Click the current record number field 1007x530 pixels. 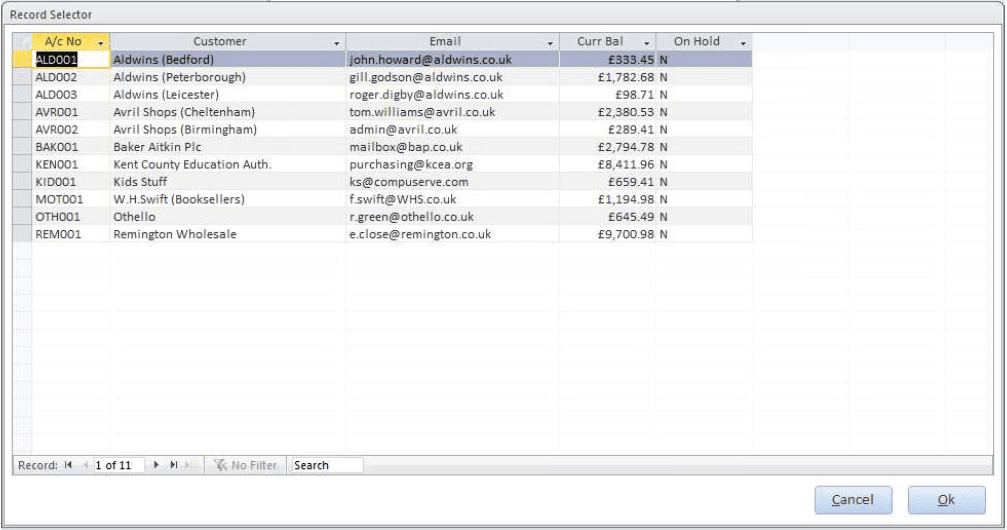pyautogui.click(x=118, y=466)
